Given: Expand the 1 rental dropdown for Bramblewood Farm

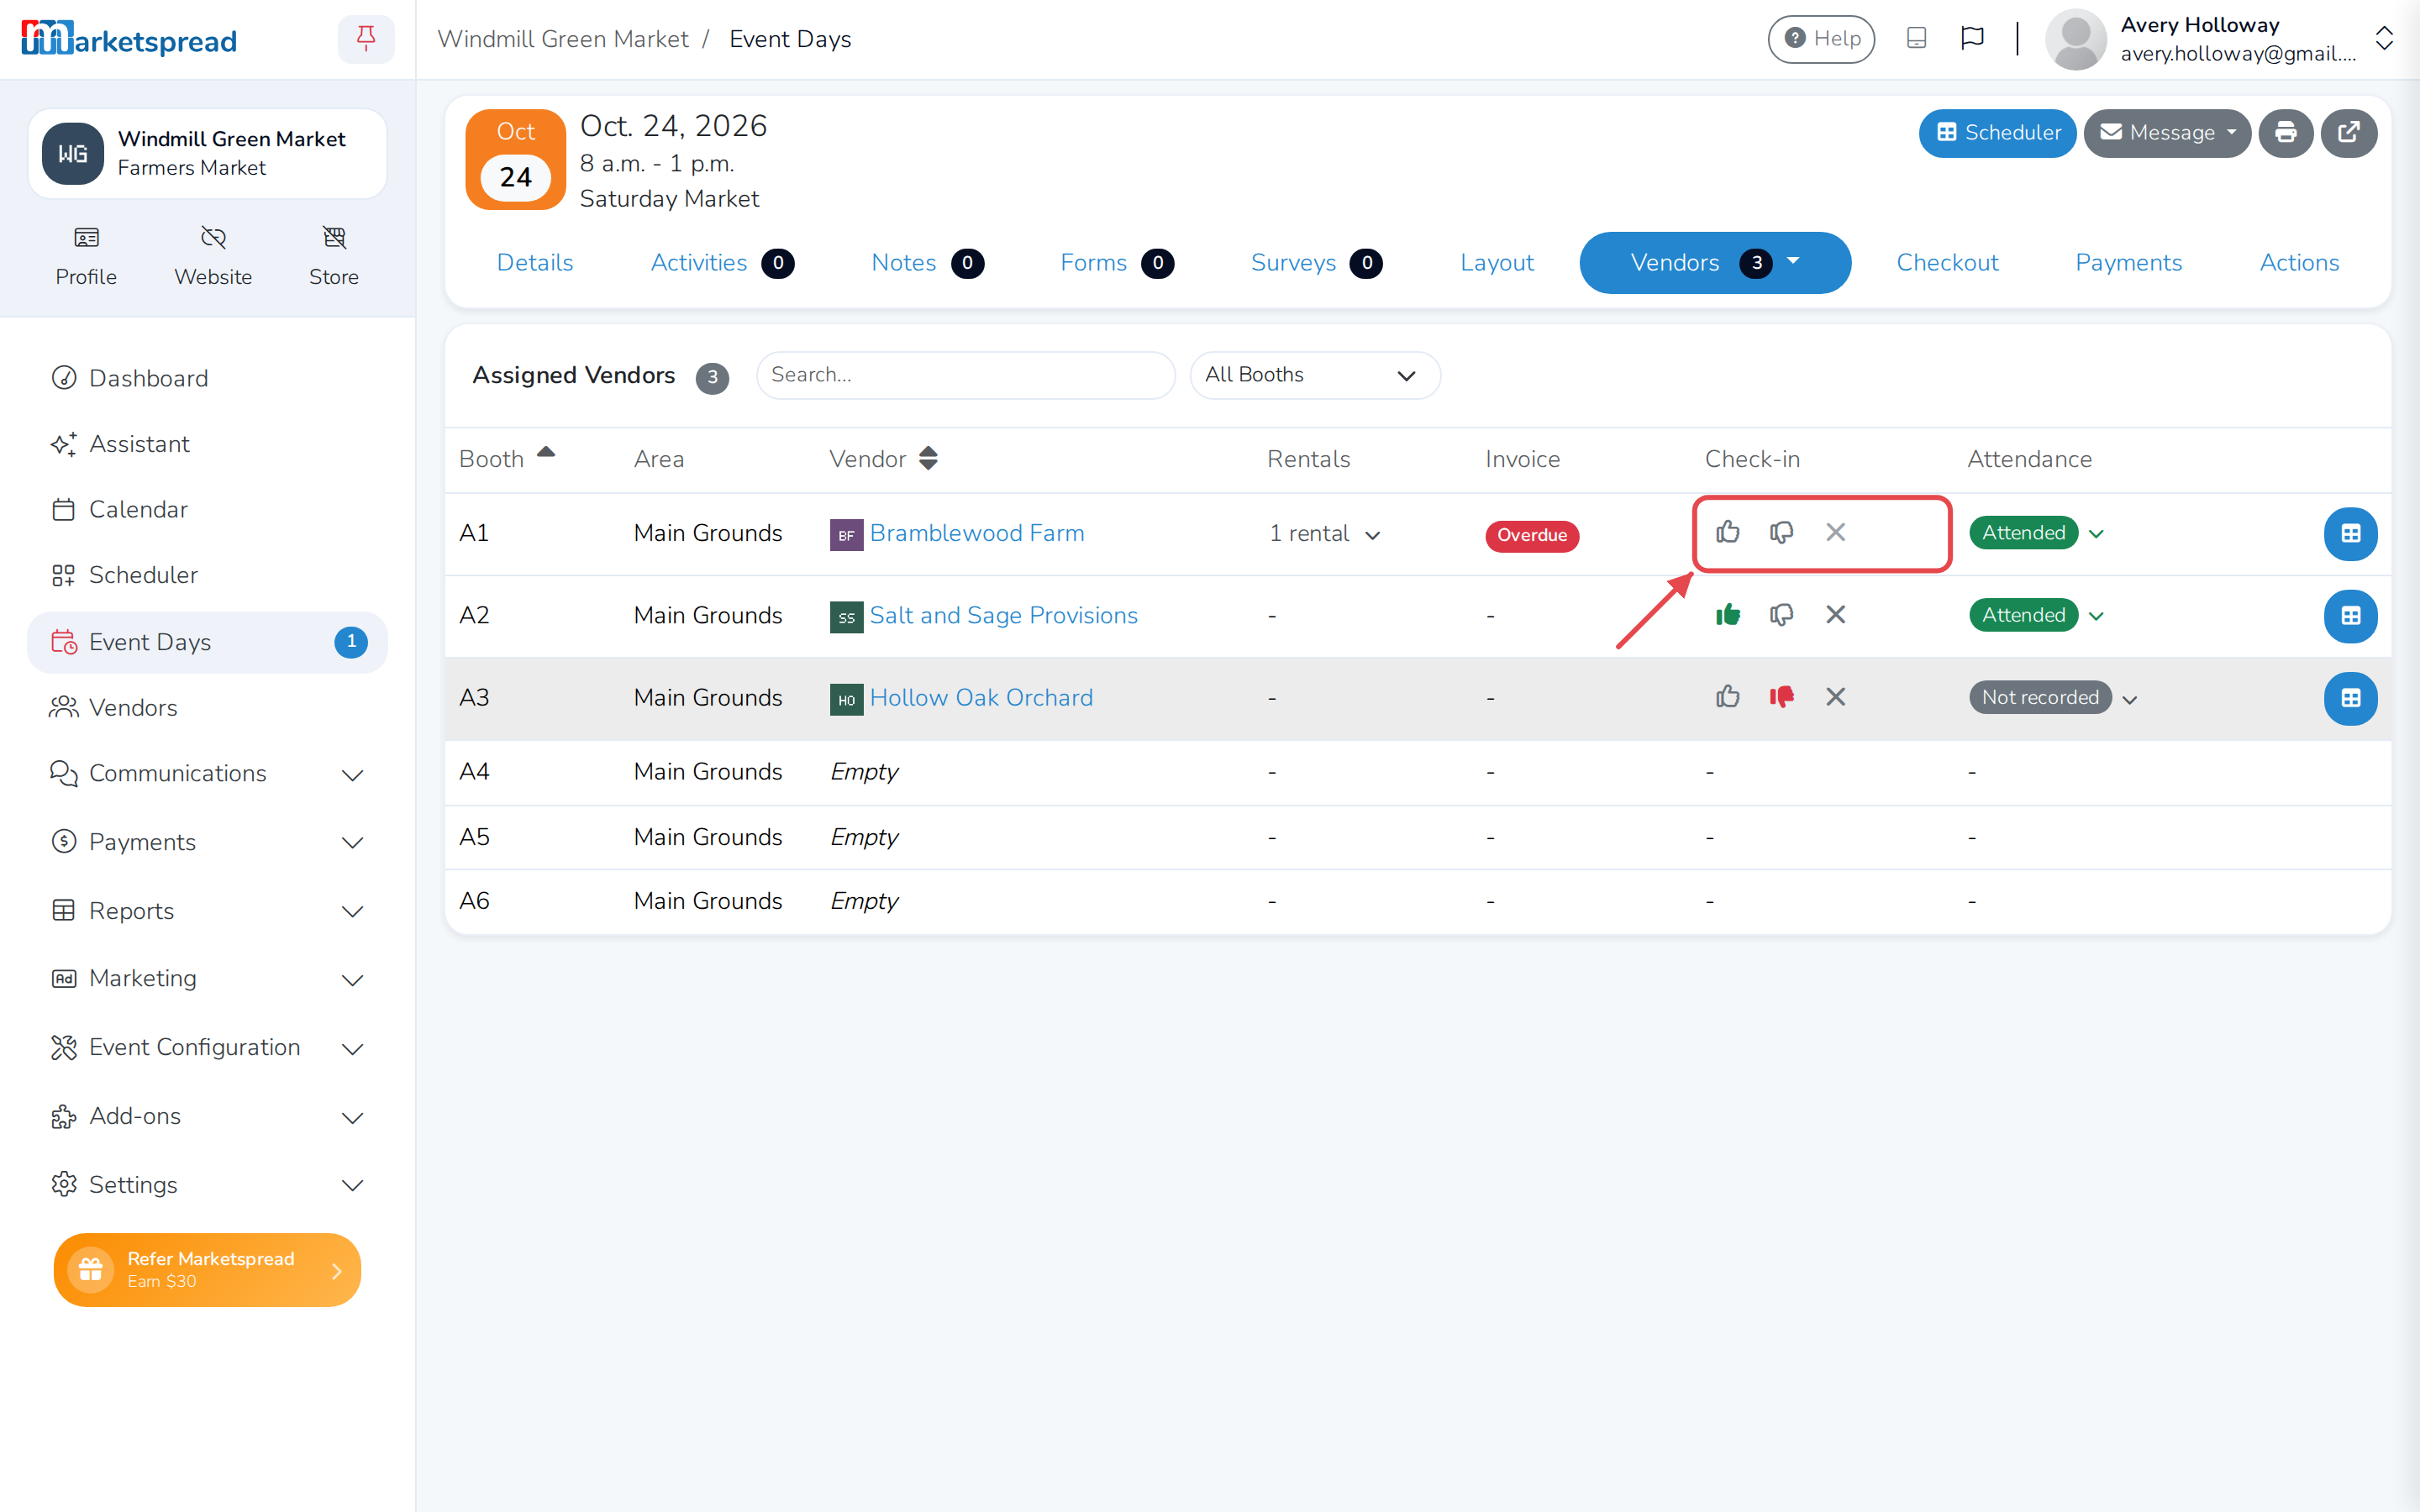Looking at the screenshot, I should point(1325,534).
